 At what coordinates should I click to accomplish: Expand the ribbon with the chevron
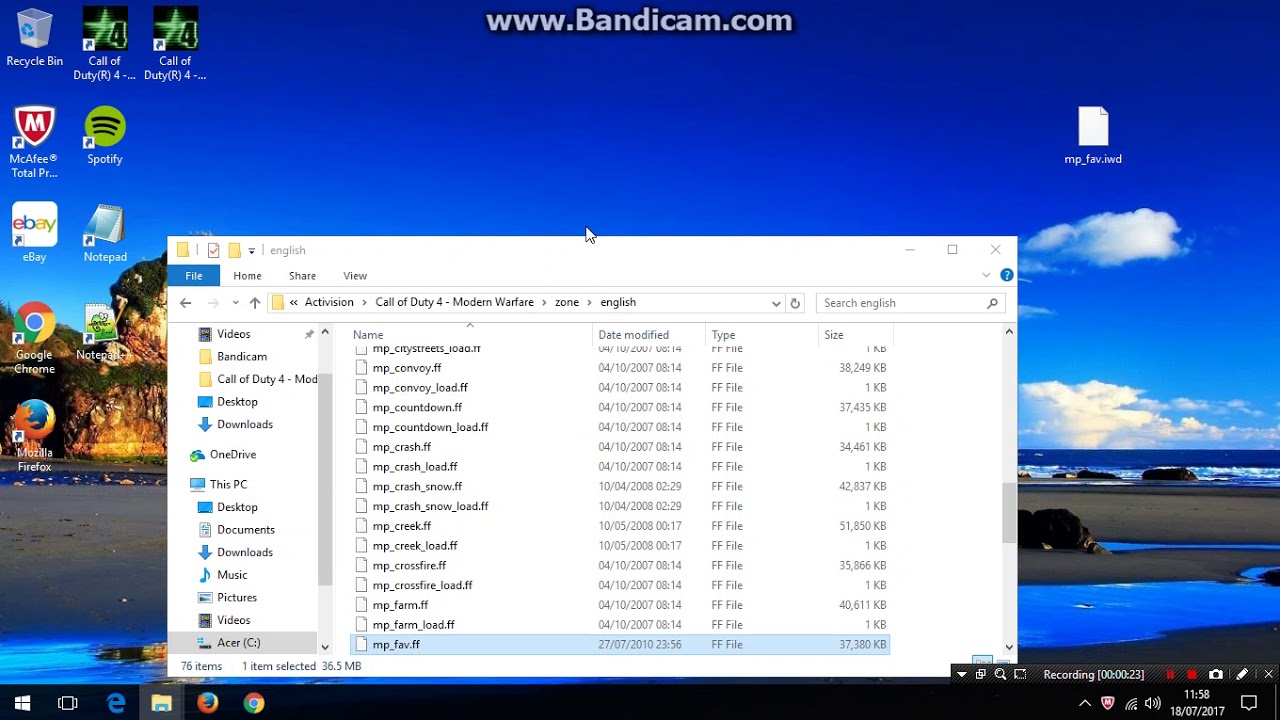986,275
